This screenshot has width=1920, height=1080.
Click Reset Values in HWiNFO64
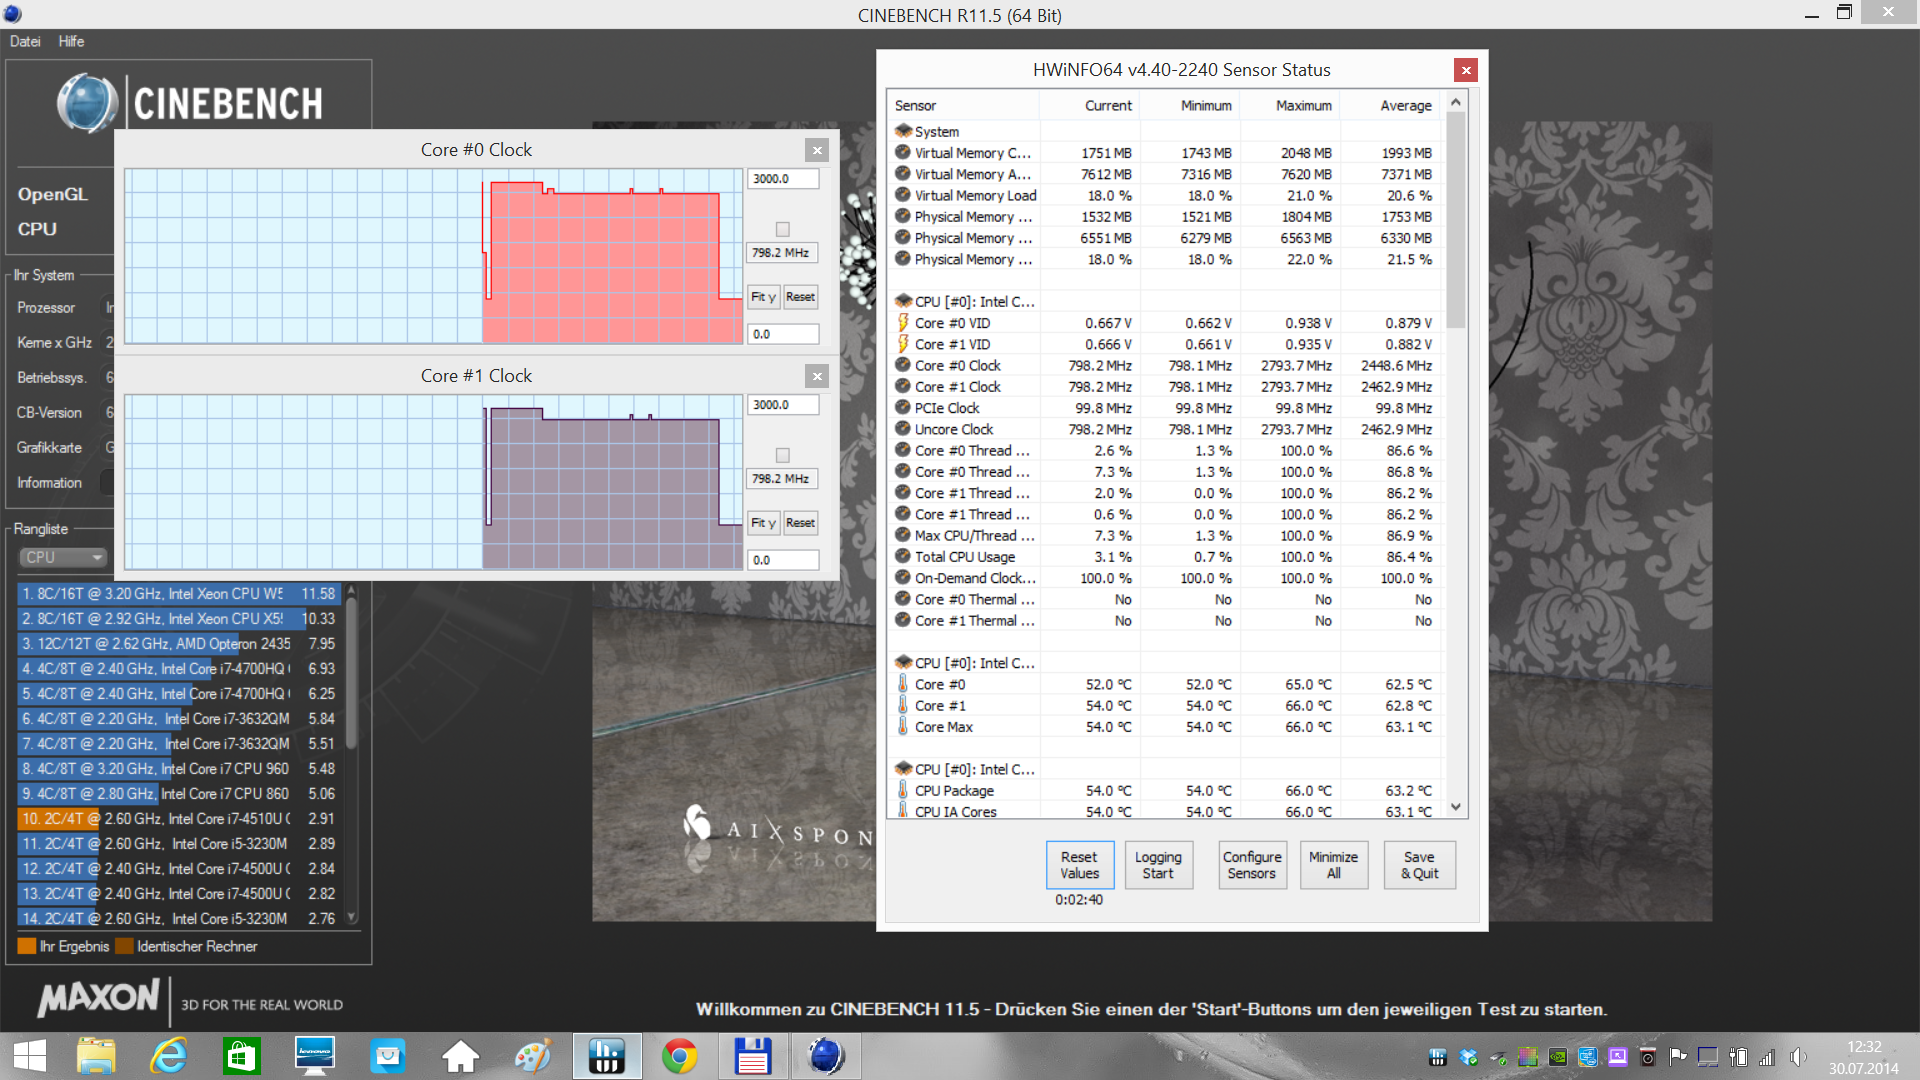(x=1079, y=865)
